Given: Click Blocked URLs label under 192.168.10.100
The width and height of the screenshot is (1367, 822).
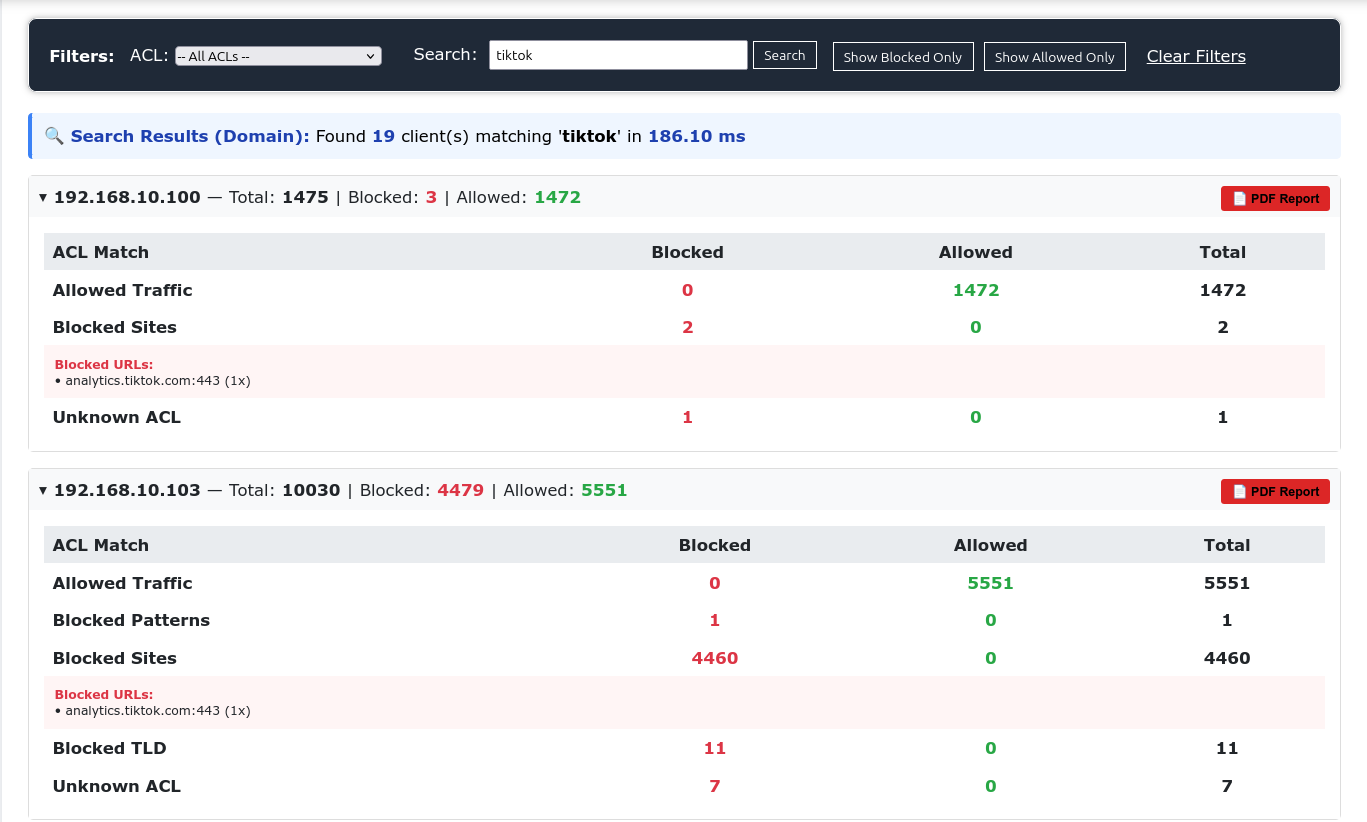Looking at the screenshot, I should click(x=104, y=364).
